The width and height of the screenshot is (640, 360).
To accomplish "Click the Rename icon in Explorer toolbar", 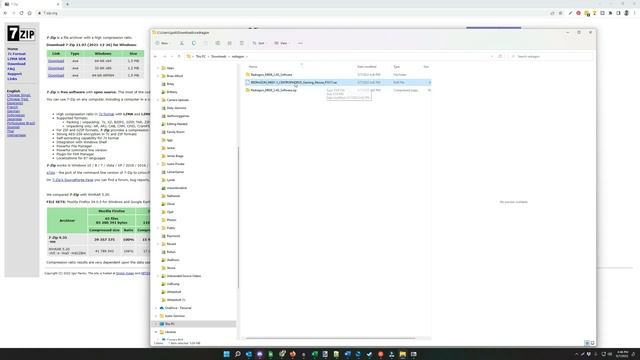I will tap(218, 43).
